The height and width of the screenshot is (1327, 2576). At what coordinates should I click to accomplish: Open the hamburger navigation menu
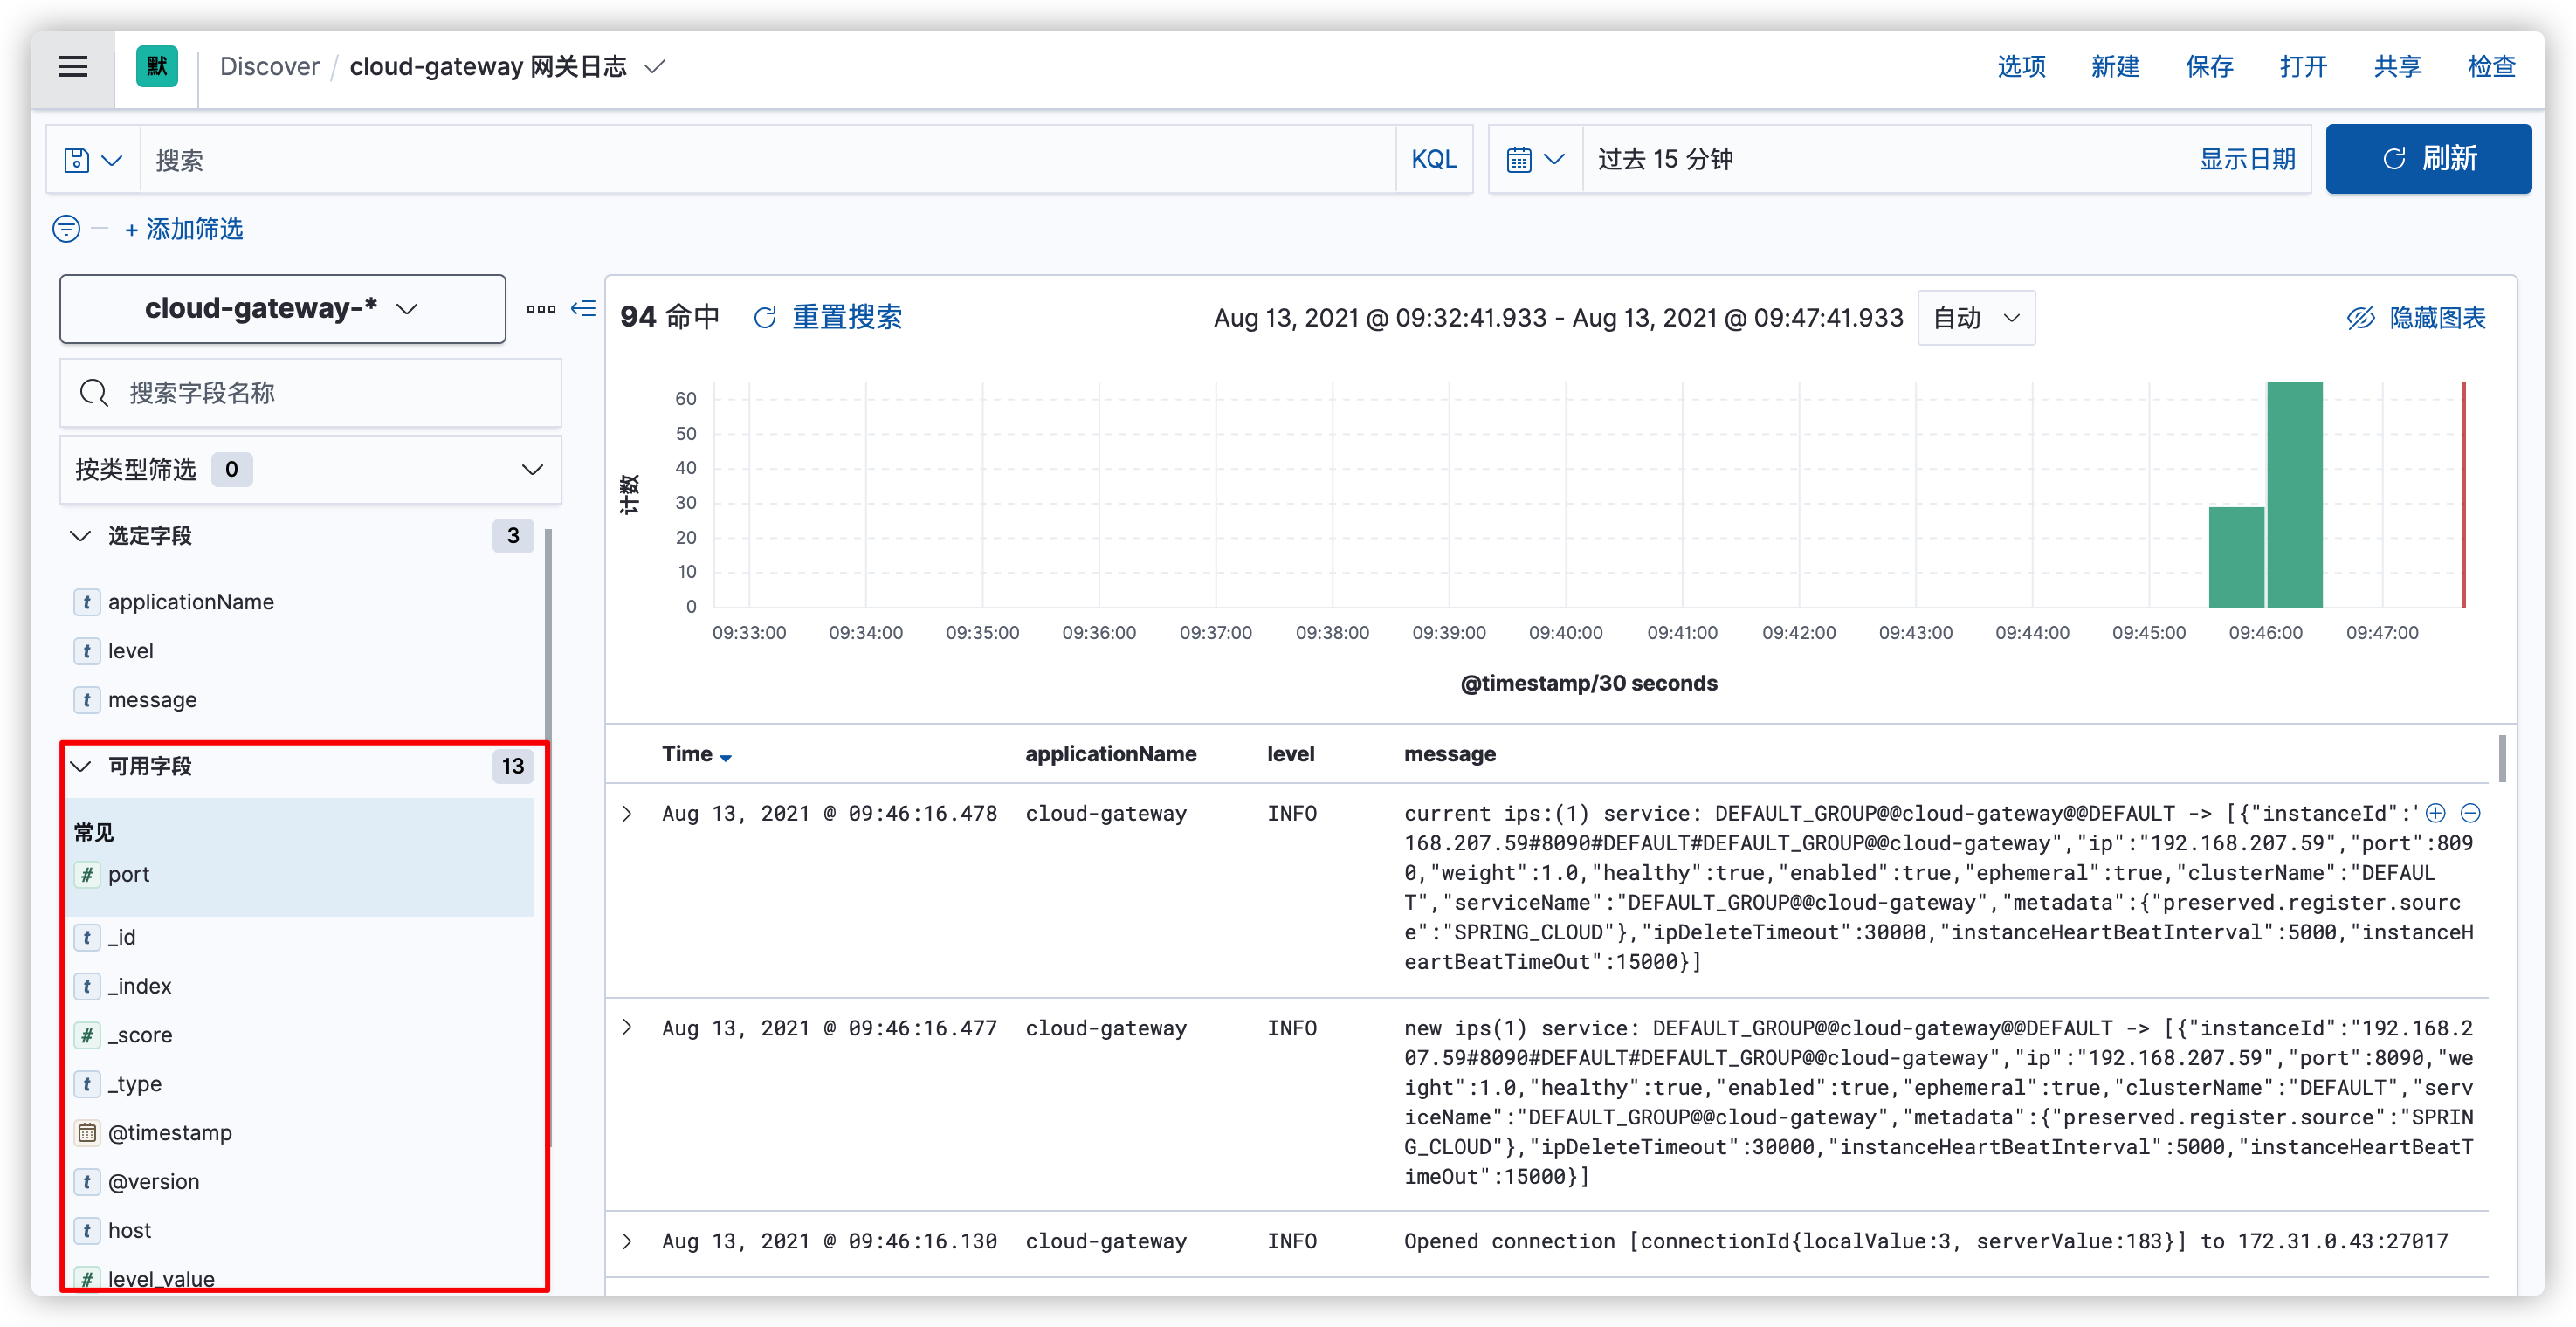tap(73, 67)
